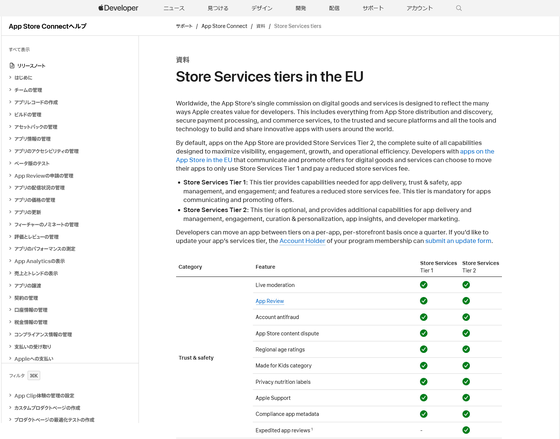Click the Tier 1 checkmark in Live moderation row
560x439 pixels.
point(424,285)
